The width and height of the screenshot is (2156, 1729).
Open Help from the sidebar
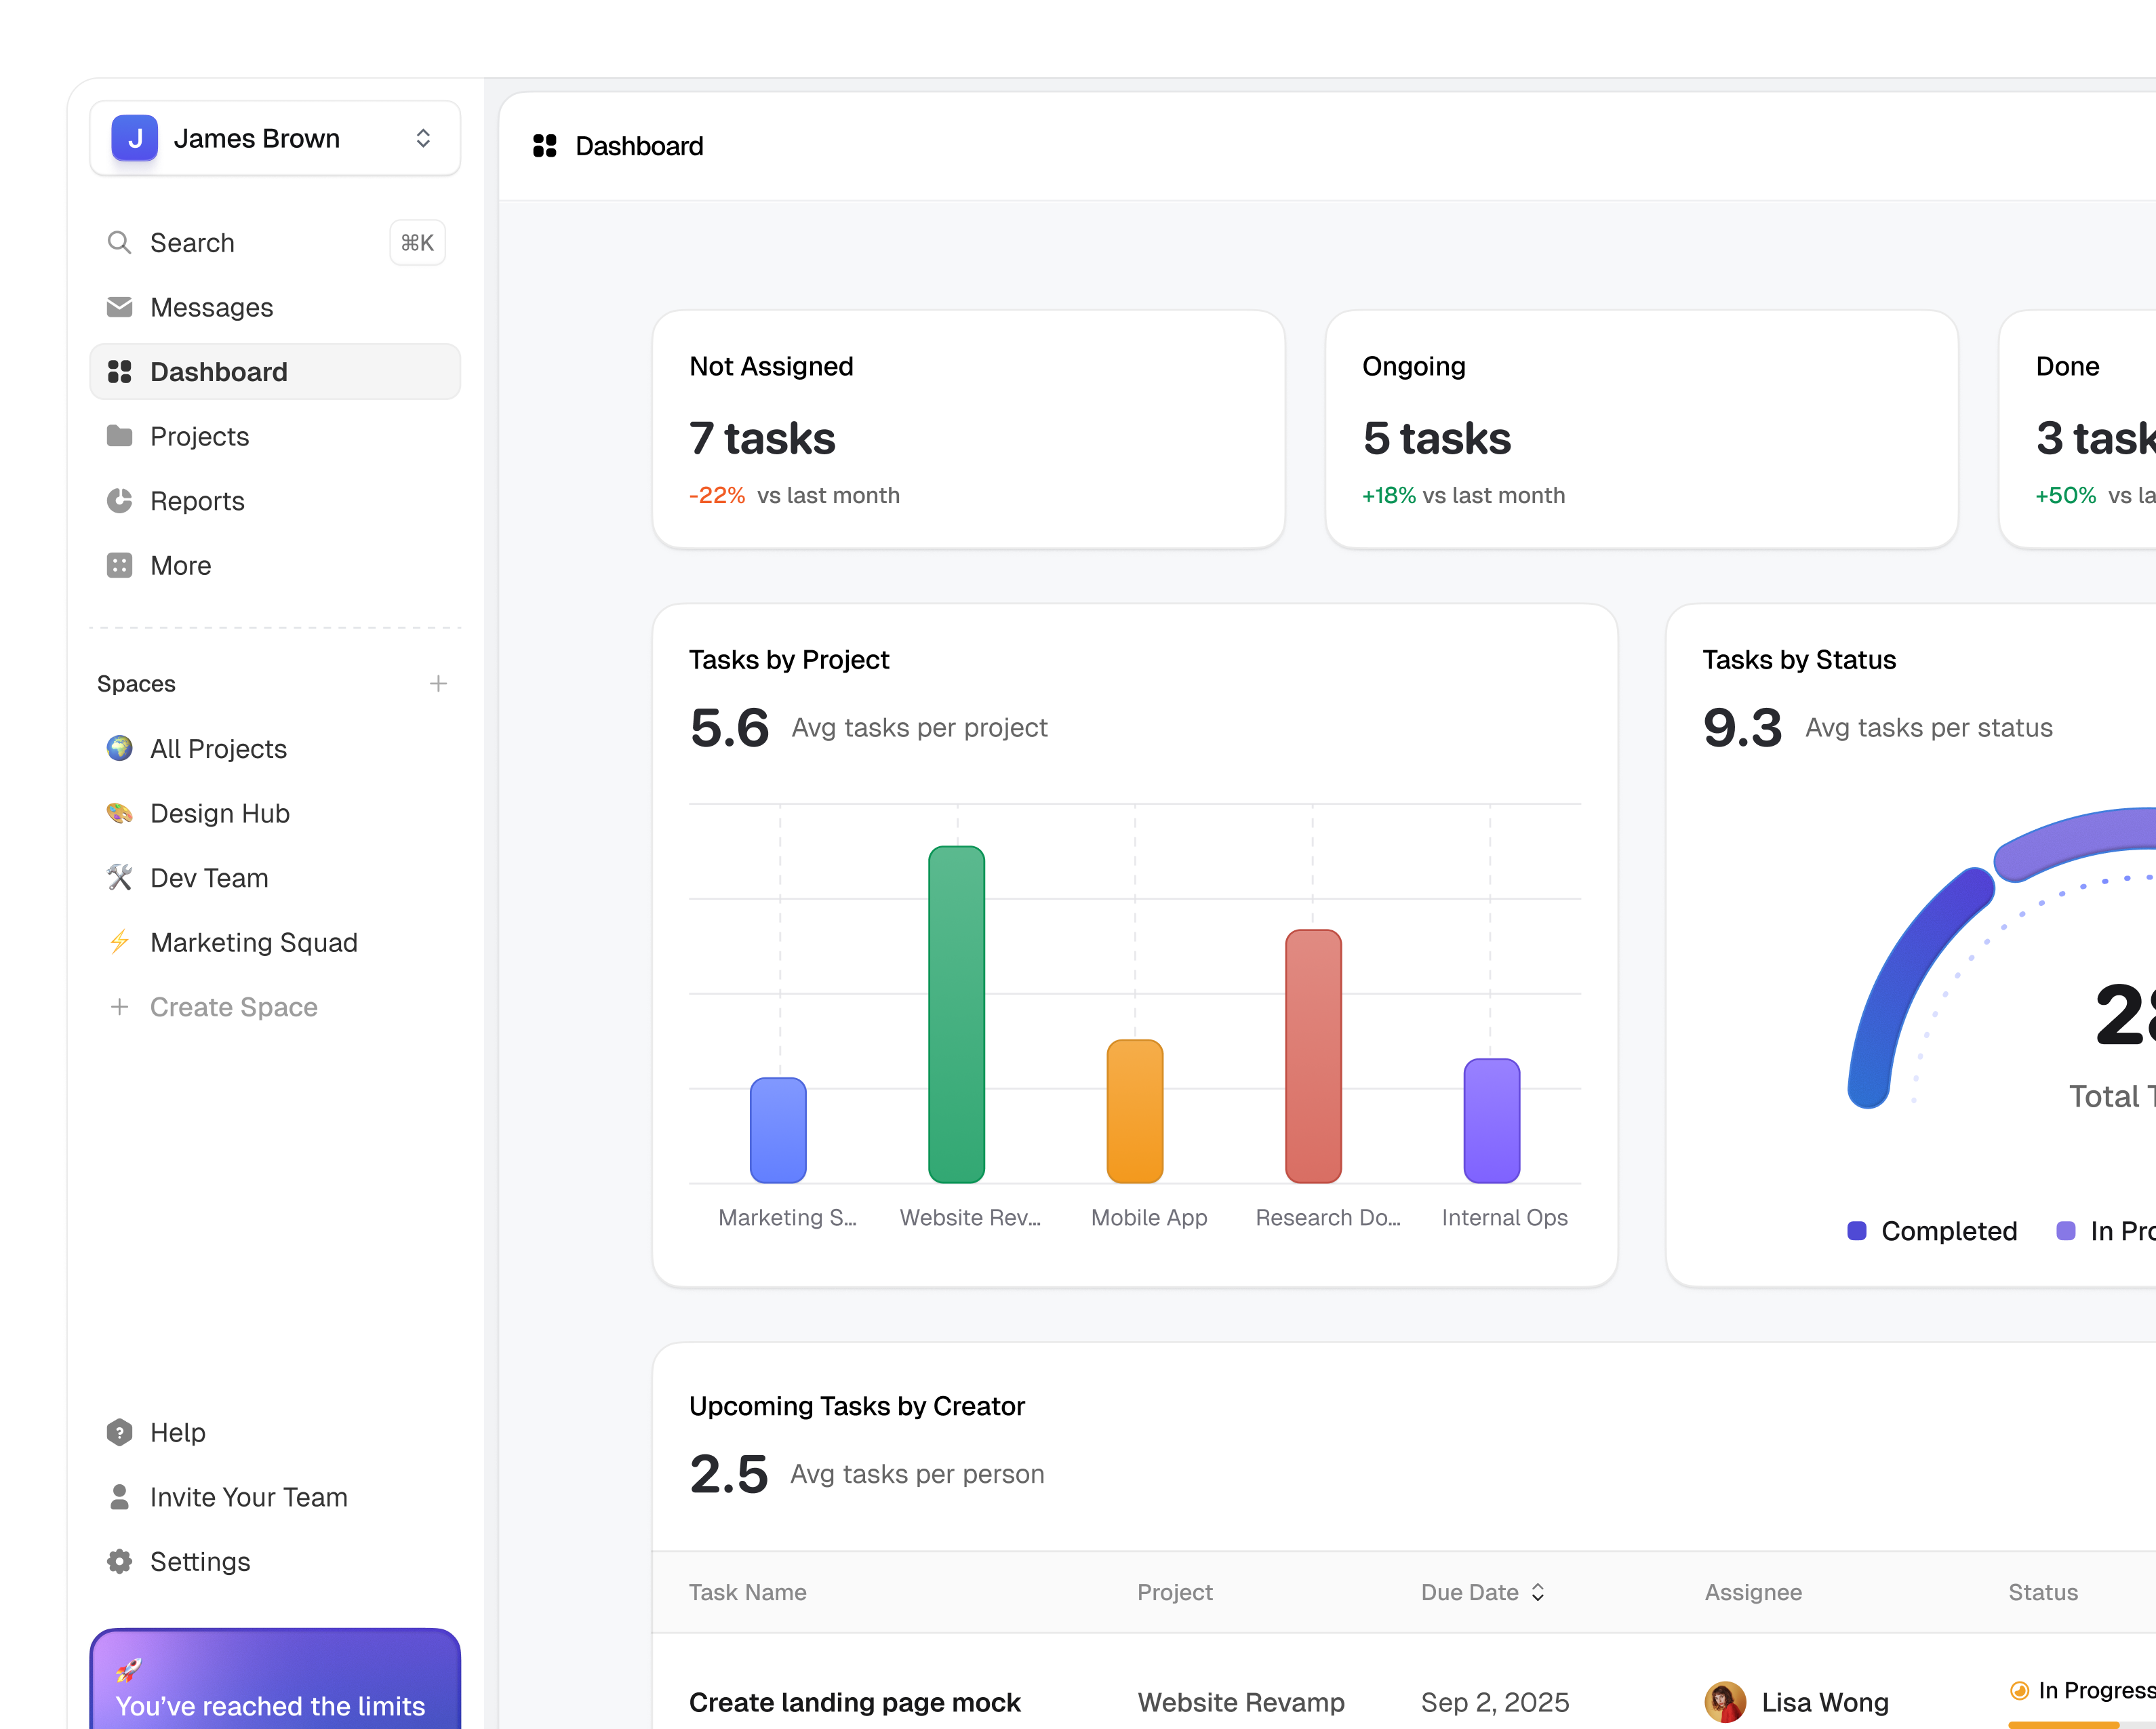[x=177, y=1432]
